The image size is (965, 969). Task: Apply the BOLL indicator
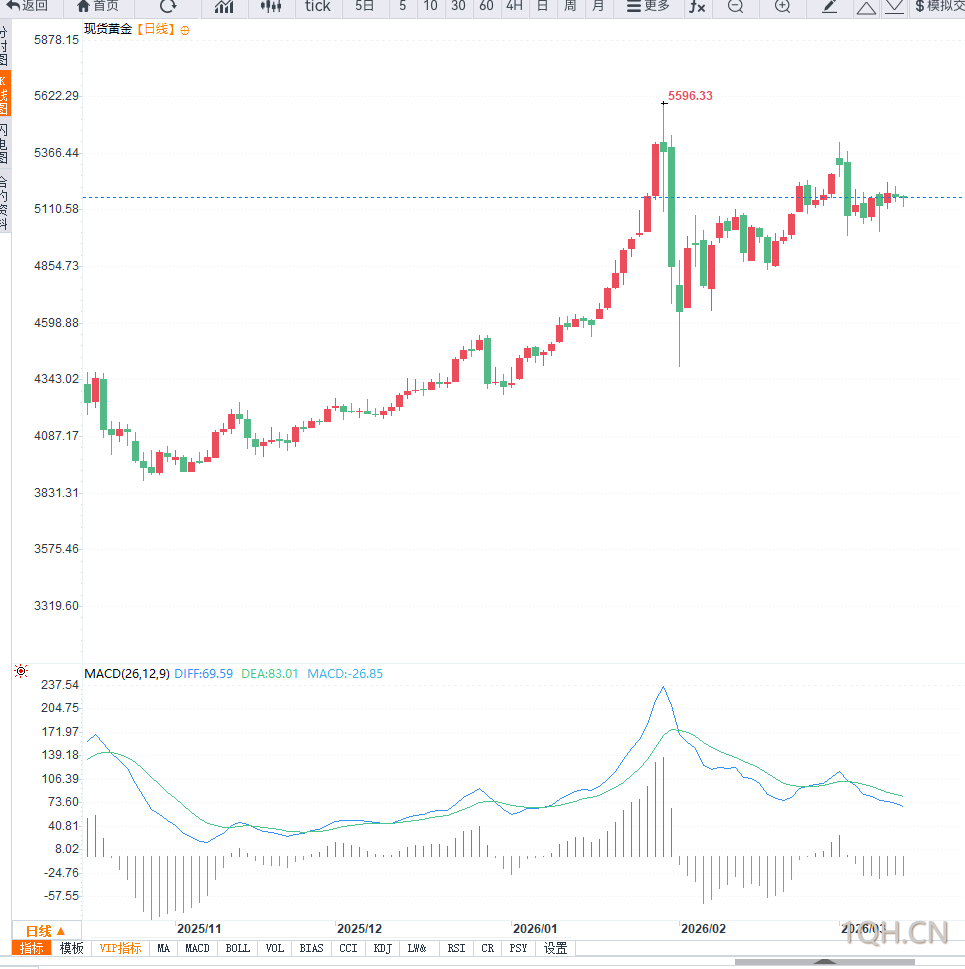237,948
